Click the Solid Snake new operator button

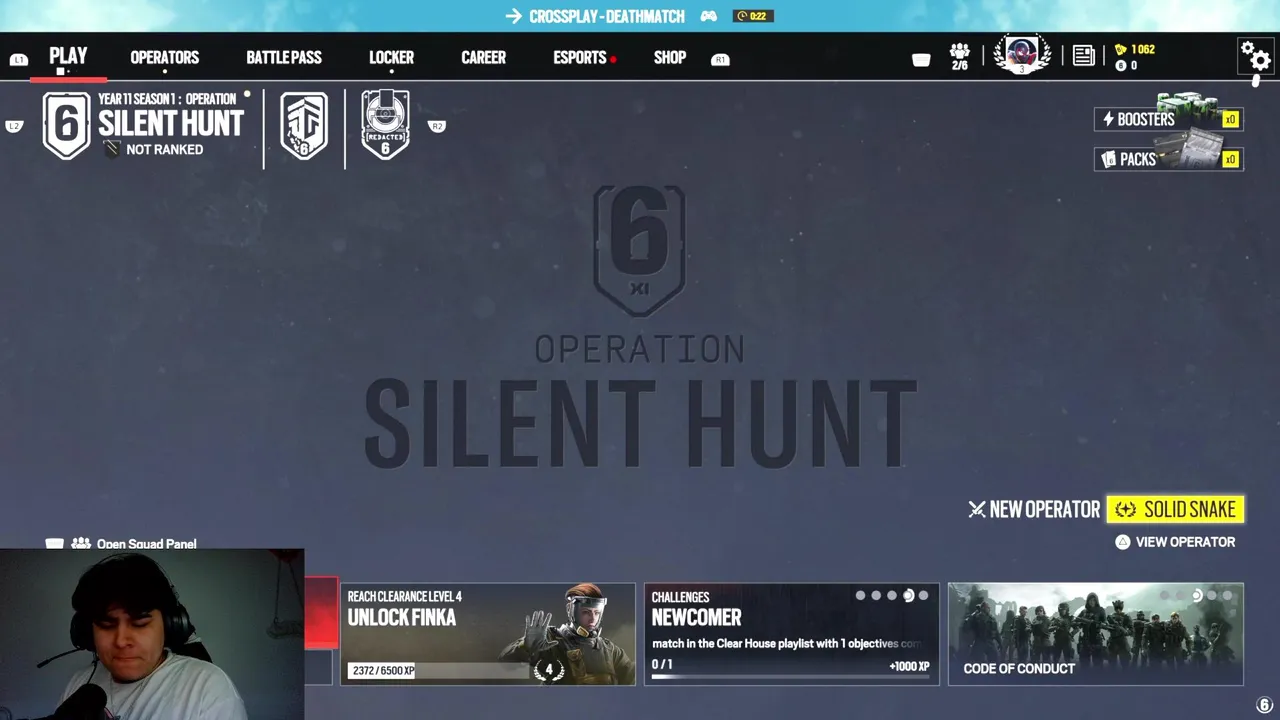1175,510
